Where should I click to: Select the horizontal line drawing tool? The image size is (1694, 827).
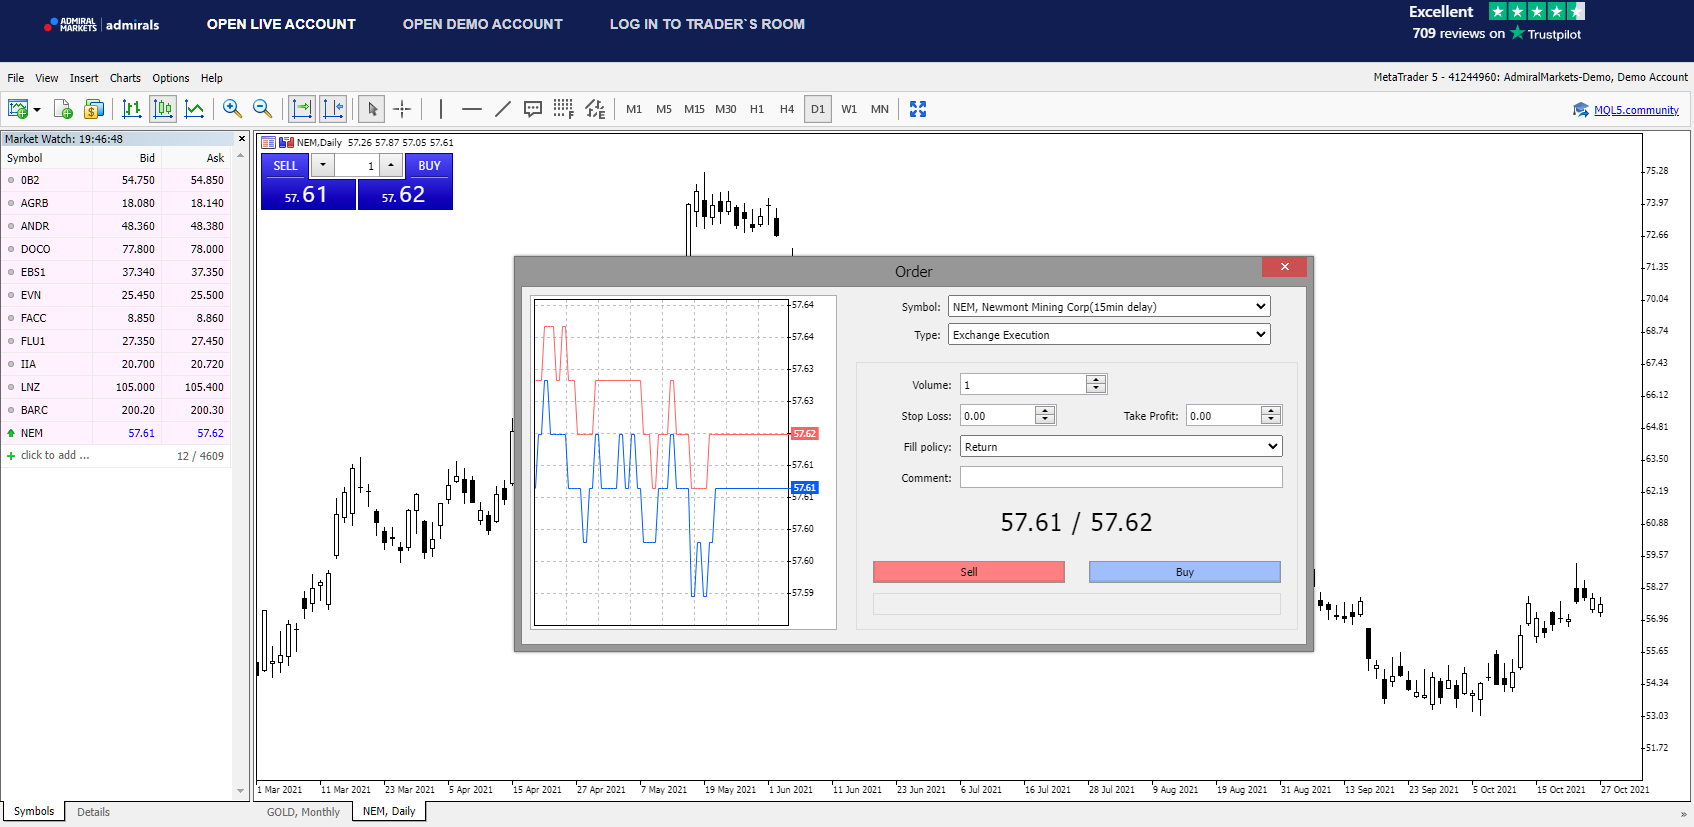(472, 109)
